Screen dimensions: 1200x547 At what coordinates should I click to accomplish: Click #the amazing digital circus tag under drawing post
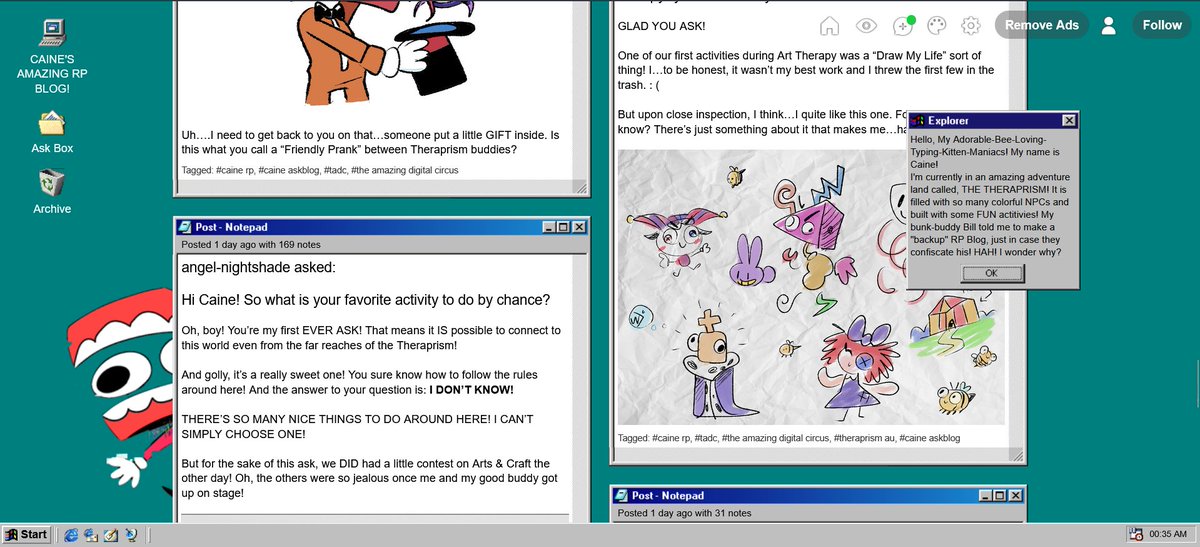tap(776, 438)
